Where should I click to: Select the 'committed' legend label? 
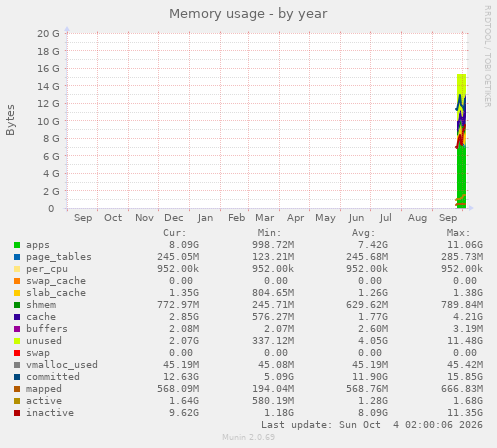tap(53, 377)
